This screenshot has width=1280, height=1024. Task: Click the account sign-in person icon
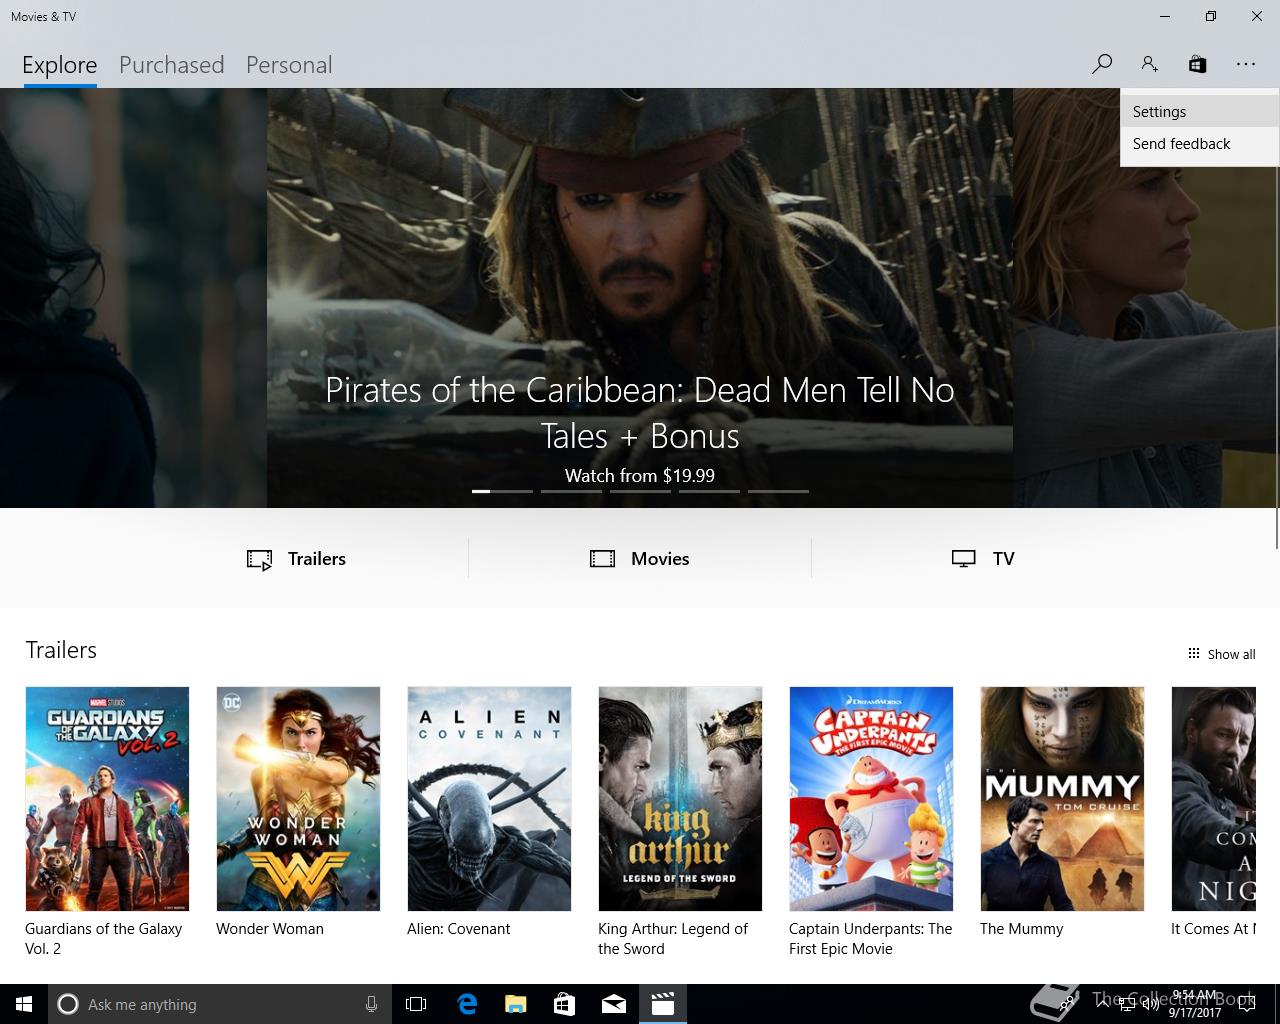coord(1149,64)
